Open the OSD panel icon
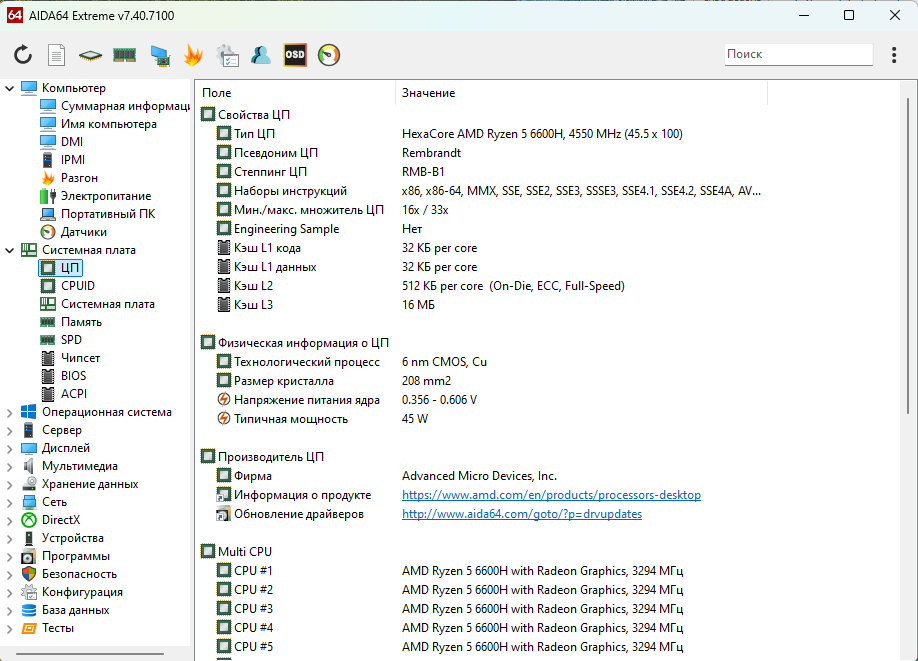This screenshot has height=661, width=918. coord(295,55)
